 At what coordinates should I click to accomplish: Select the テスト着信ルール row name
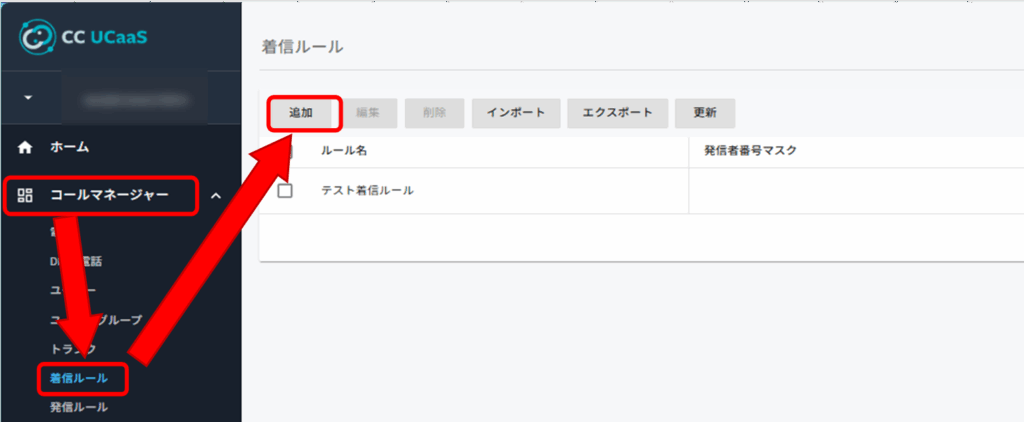pos(367,191)
